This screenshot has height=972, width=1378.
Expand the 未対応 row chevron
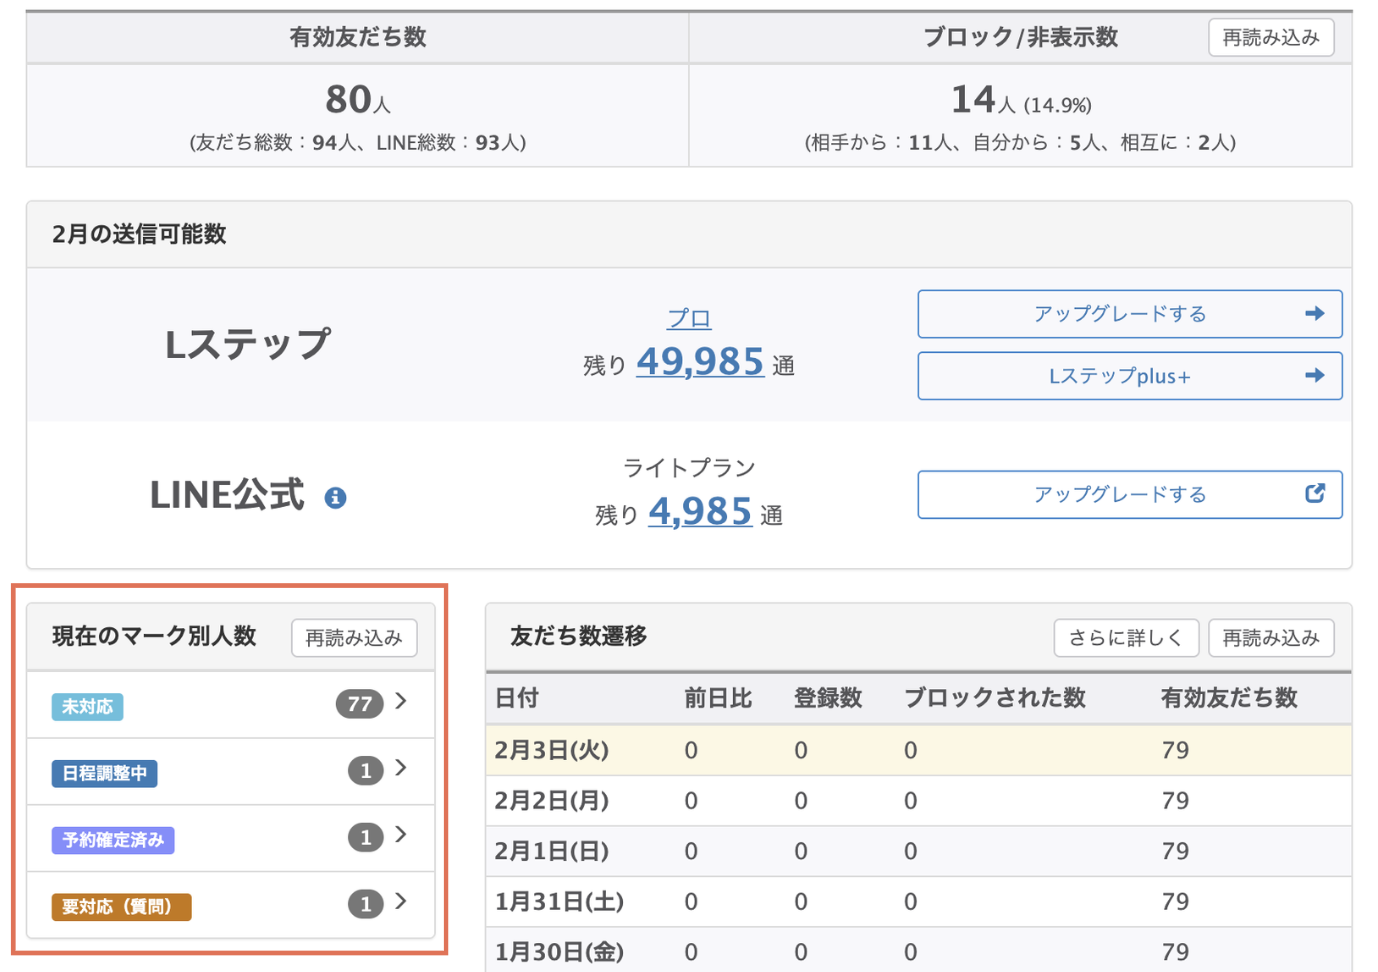tap(401, 702)
